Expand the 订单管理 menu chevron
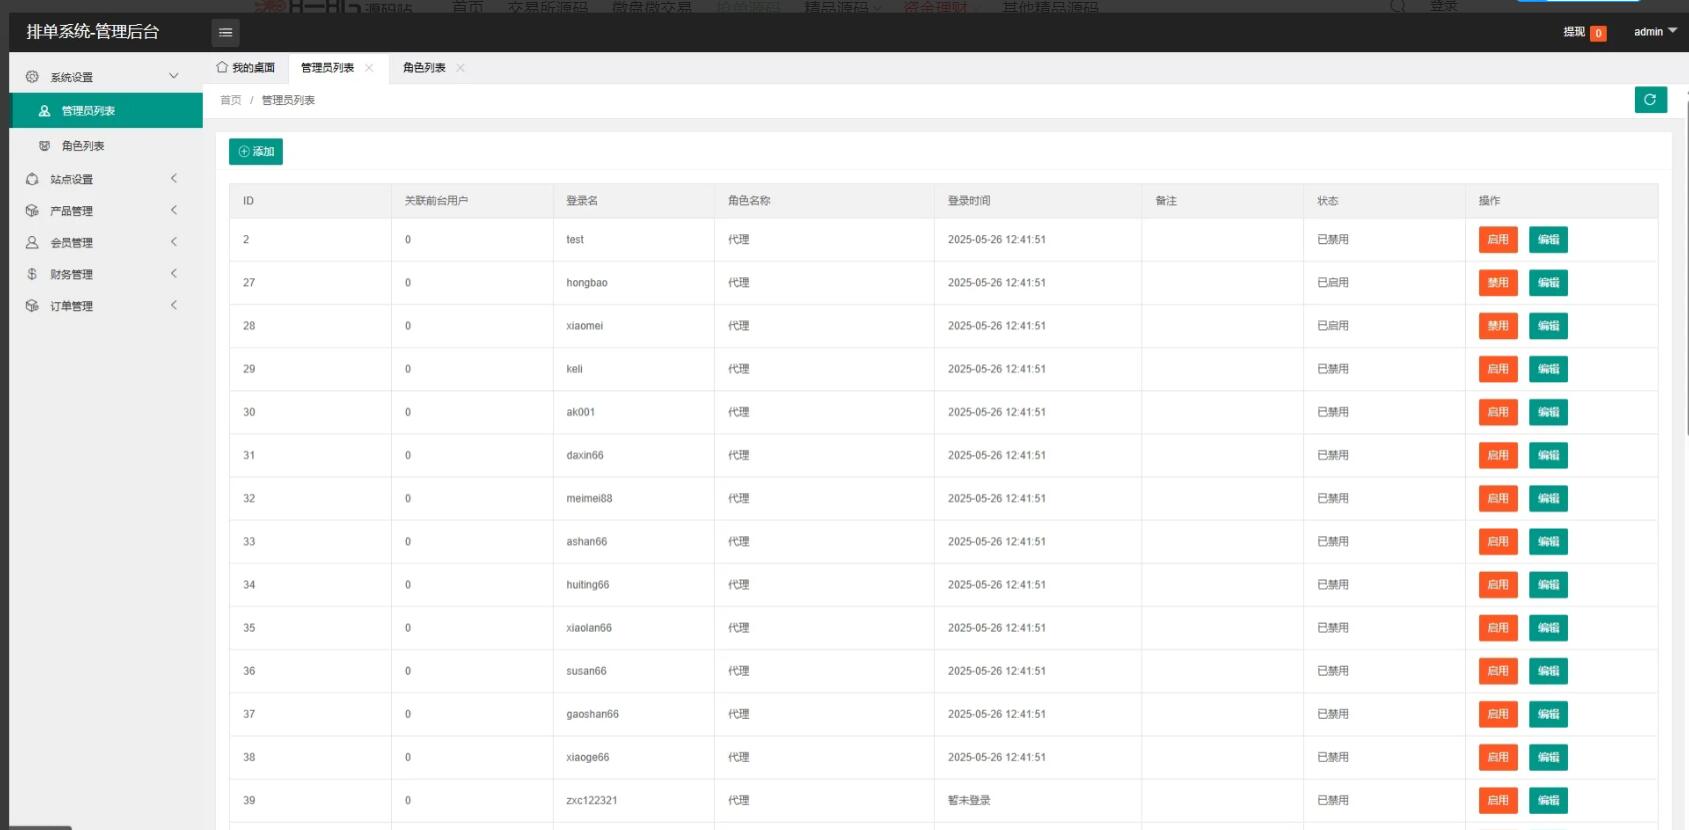Screen dimensions: 1689x830 click(x=174, y=305)
